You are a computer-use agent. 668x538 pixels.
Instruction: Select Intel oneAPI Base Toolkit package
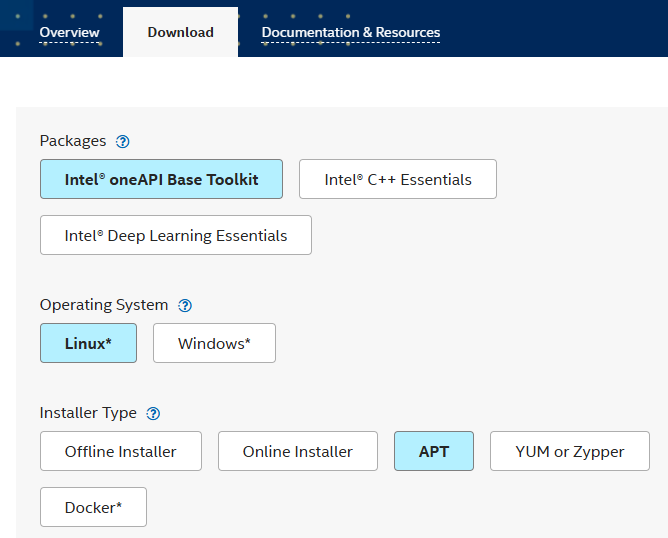point(161,179)
